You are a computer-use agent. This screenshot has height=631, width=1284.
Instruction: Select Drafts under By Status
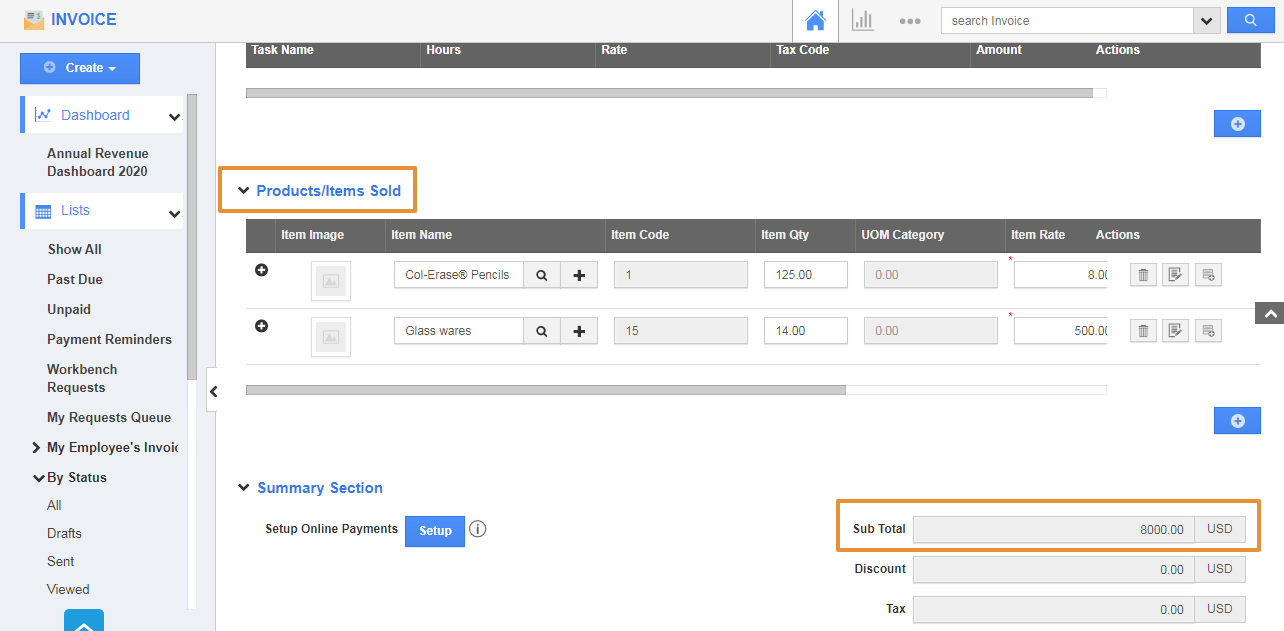click(64, 533)
